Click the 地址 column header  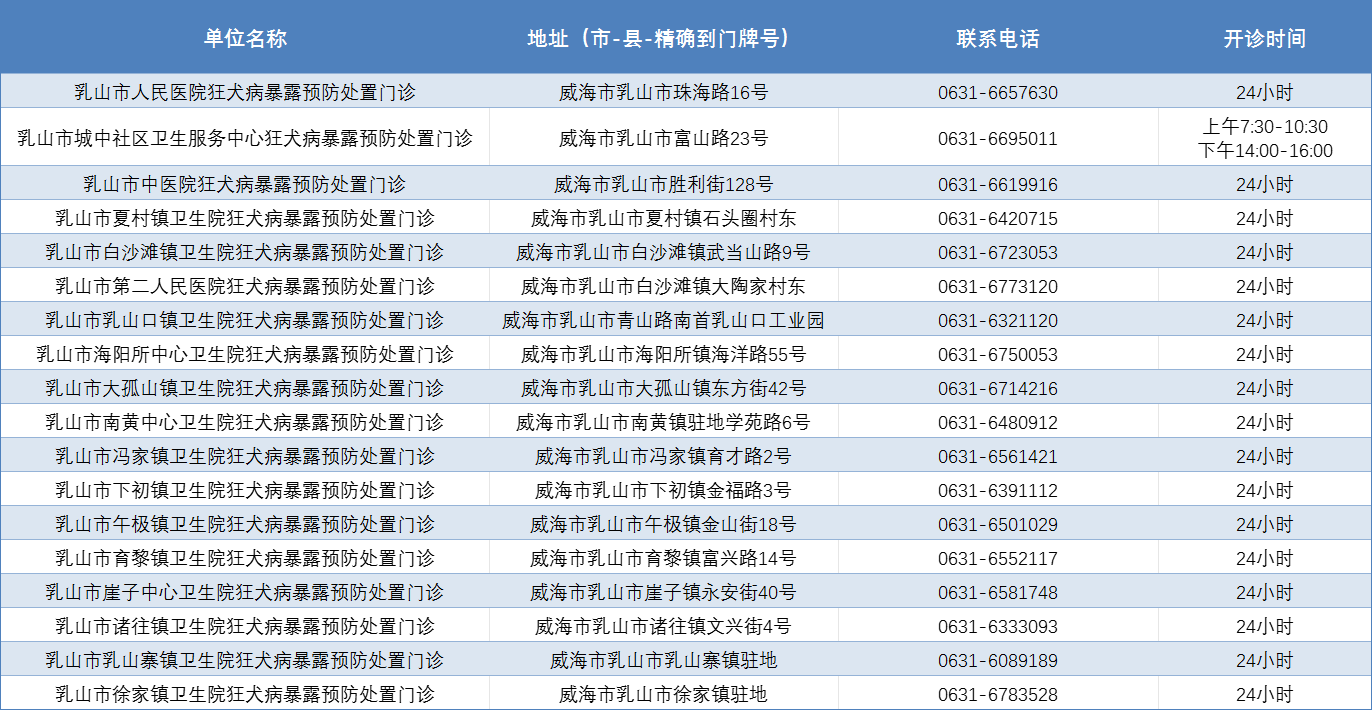coord(663,38)
